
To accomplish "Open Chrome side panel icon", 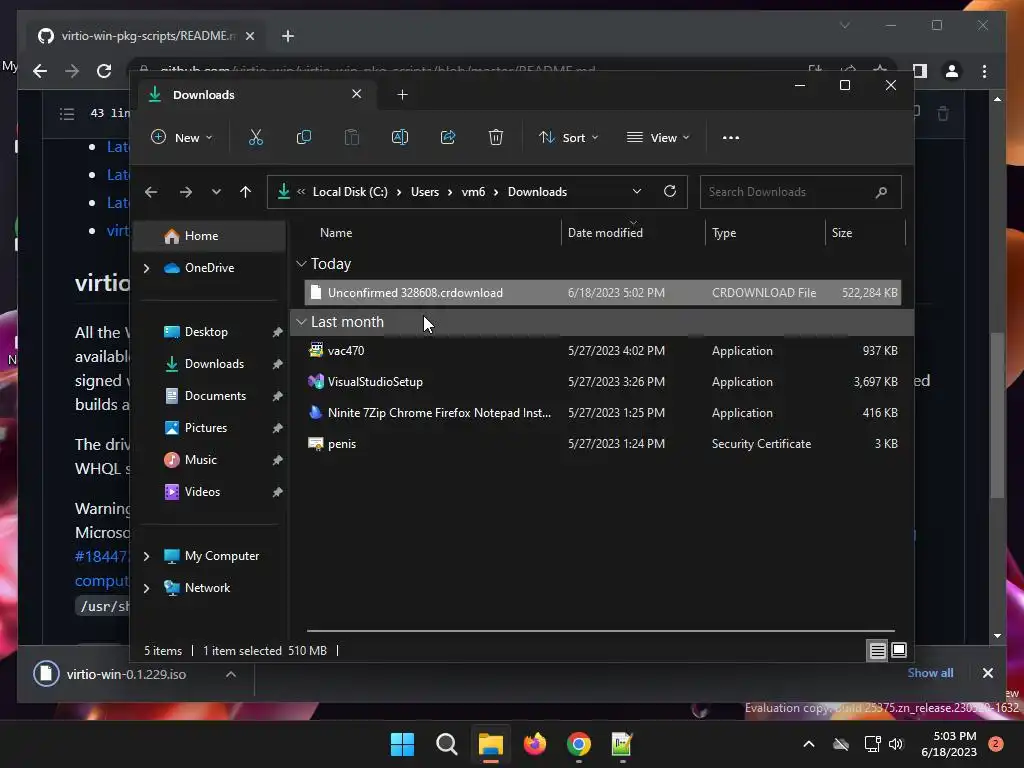I will 920,71.
